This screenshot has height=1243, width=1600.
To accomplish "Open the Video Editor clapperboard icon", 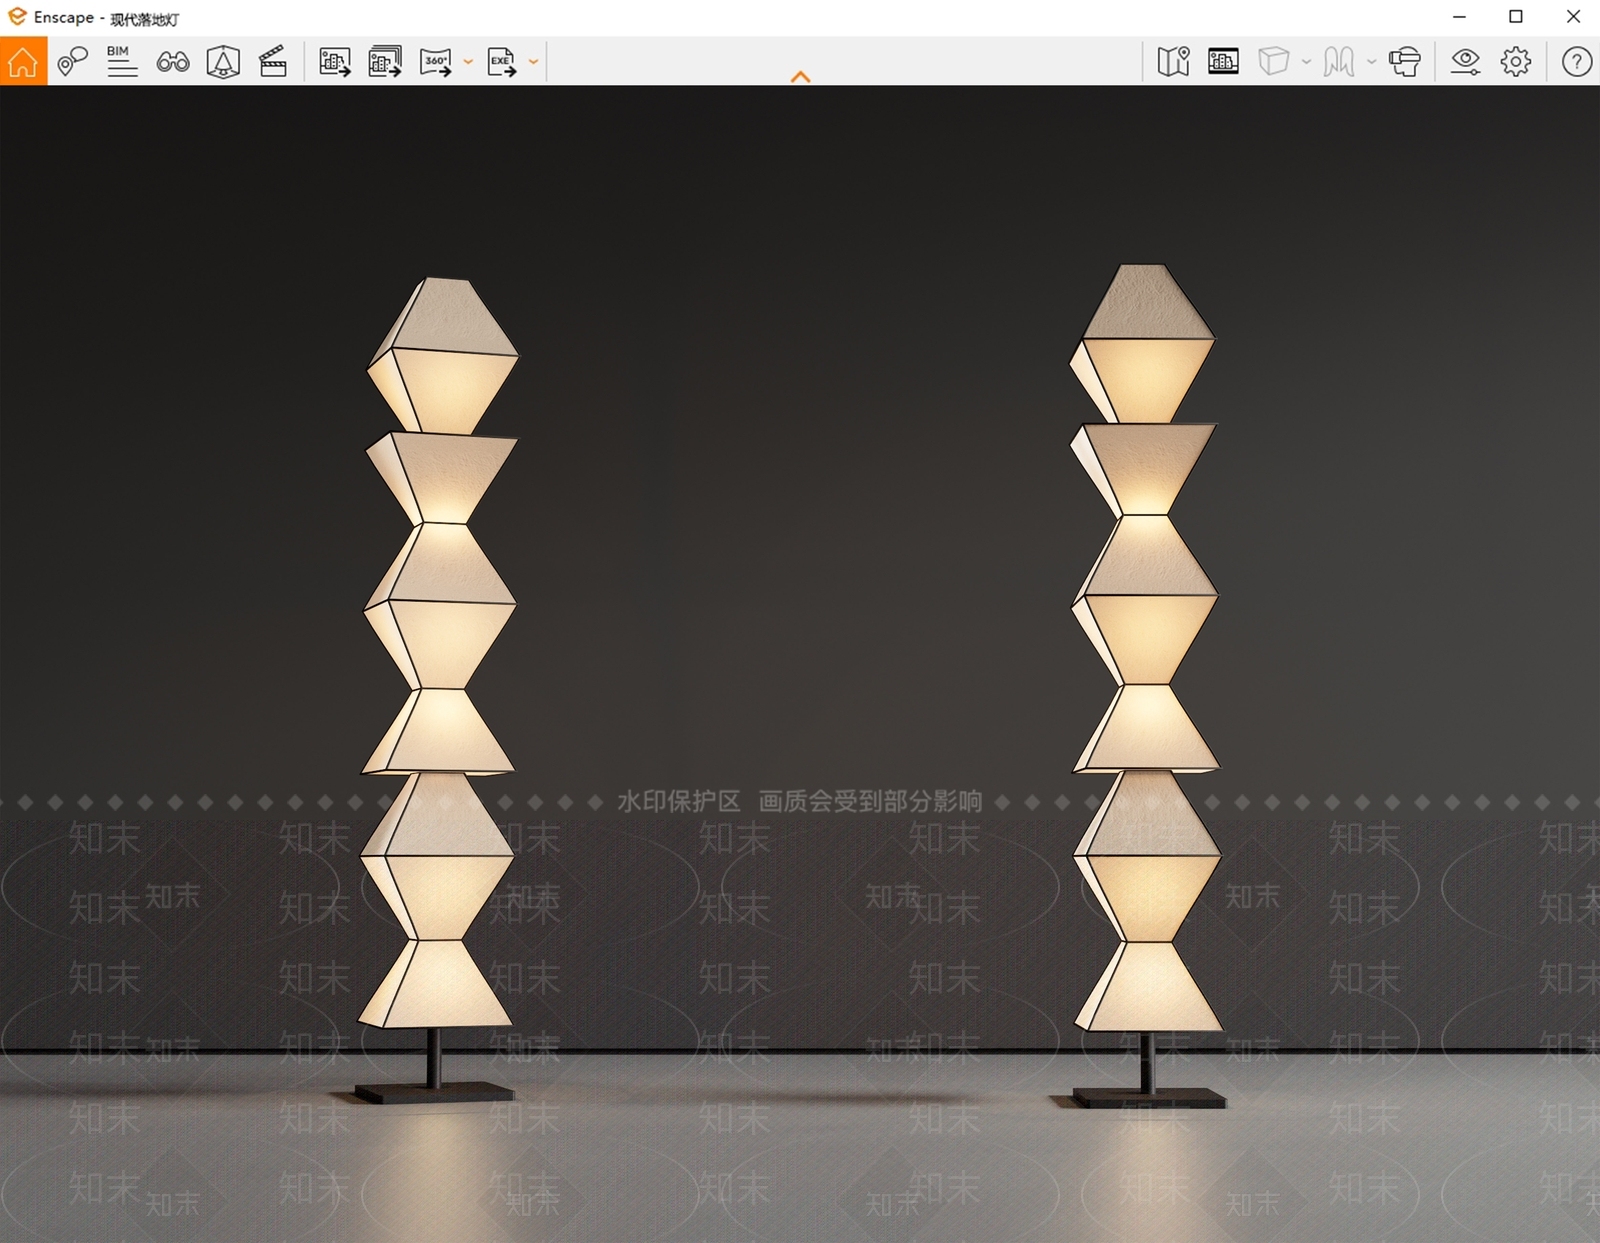I will [273, 61].
